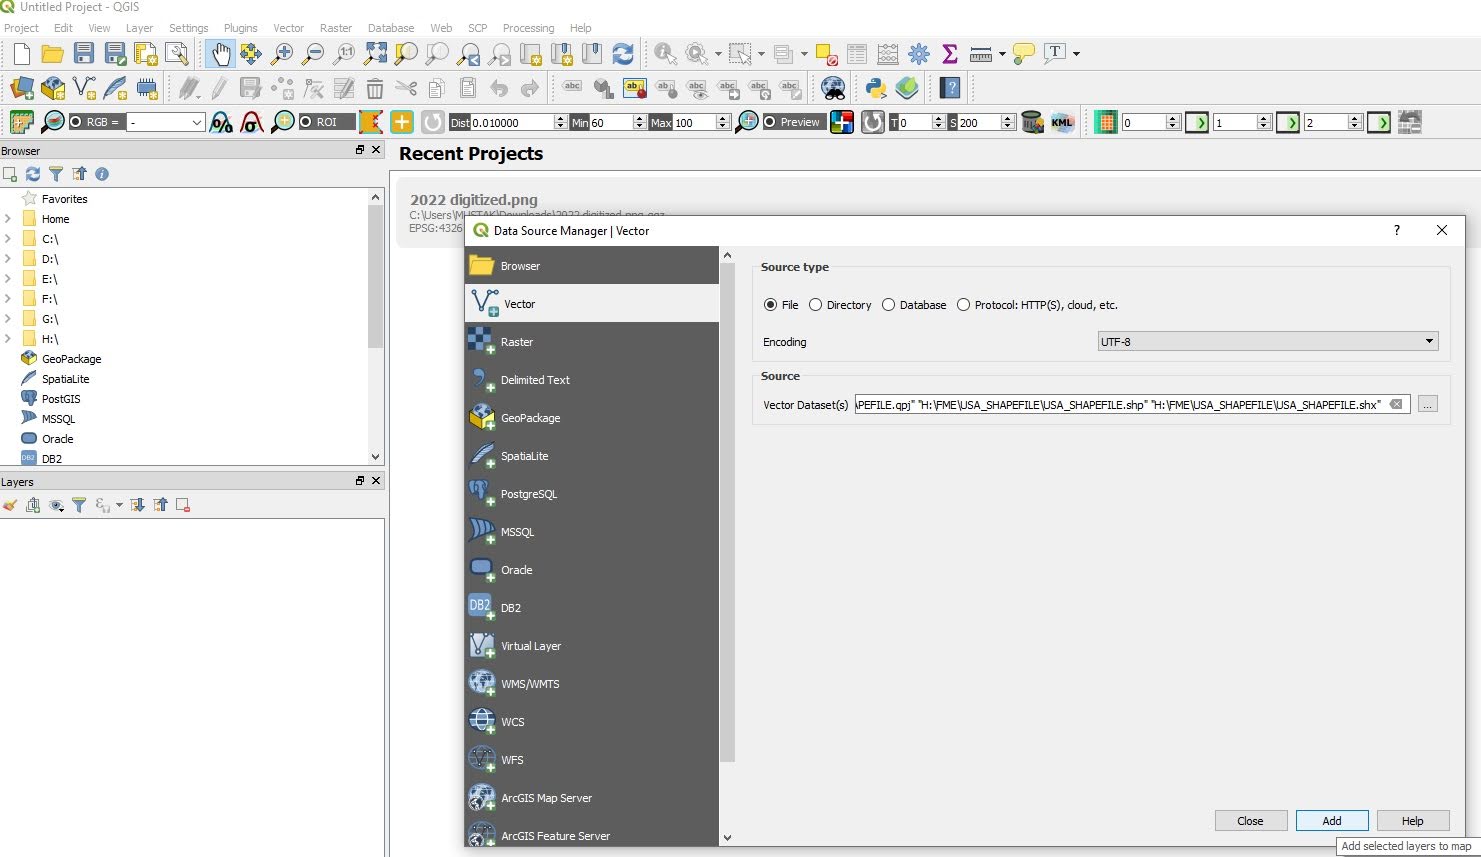Image resolution: width=1481 pixels, height=857 pixels.
Task: Open the Python Console icon
Action: tap(876, 88)
